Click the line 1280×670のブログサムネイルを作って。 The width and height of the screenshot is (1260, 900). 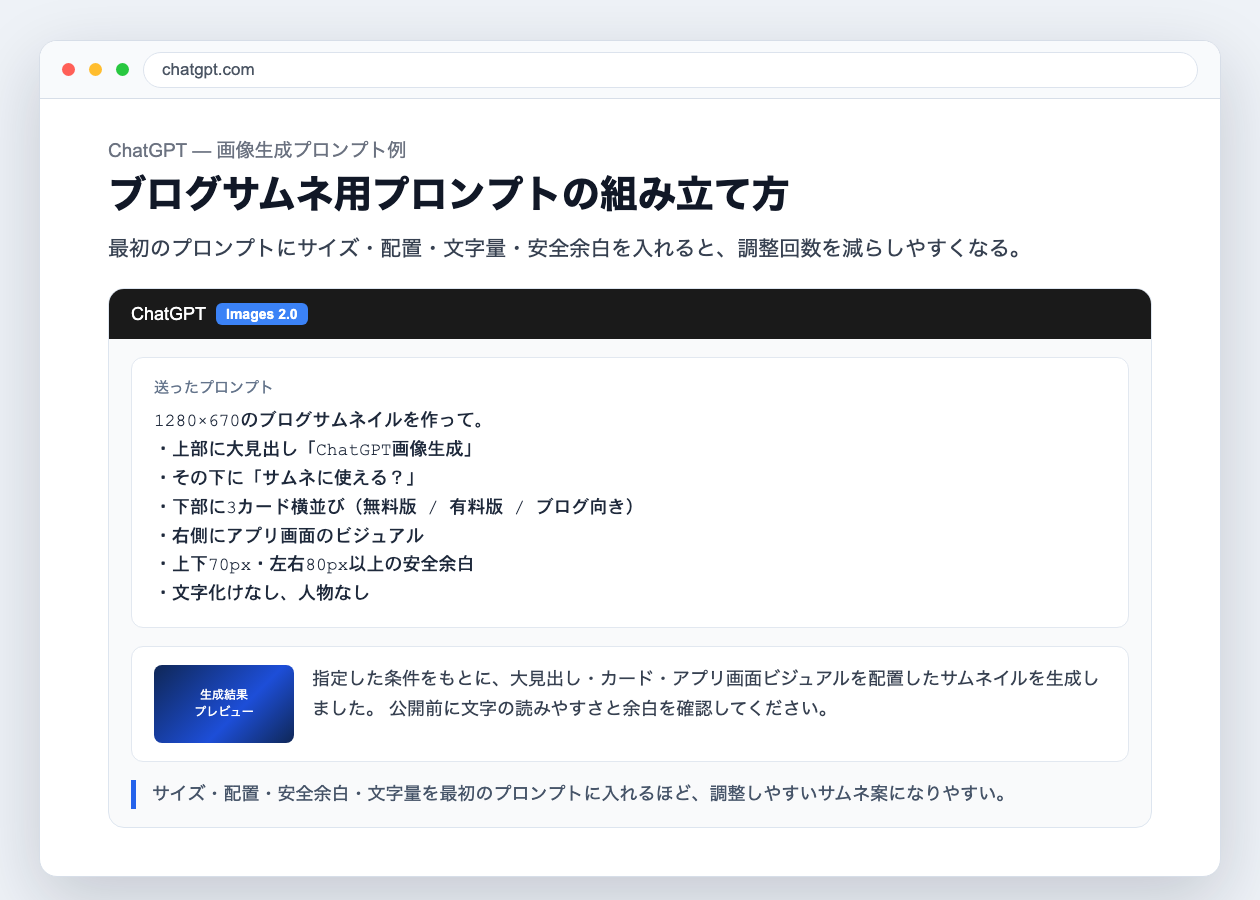click(320, 419)
